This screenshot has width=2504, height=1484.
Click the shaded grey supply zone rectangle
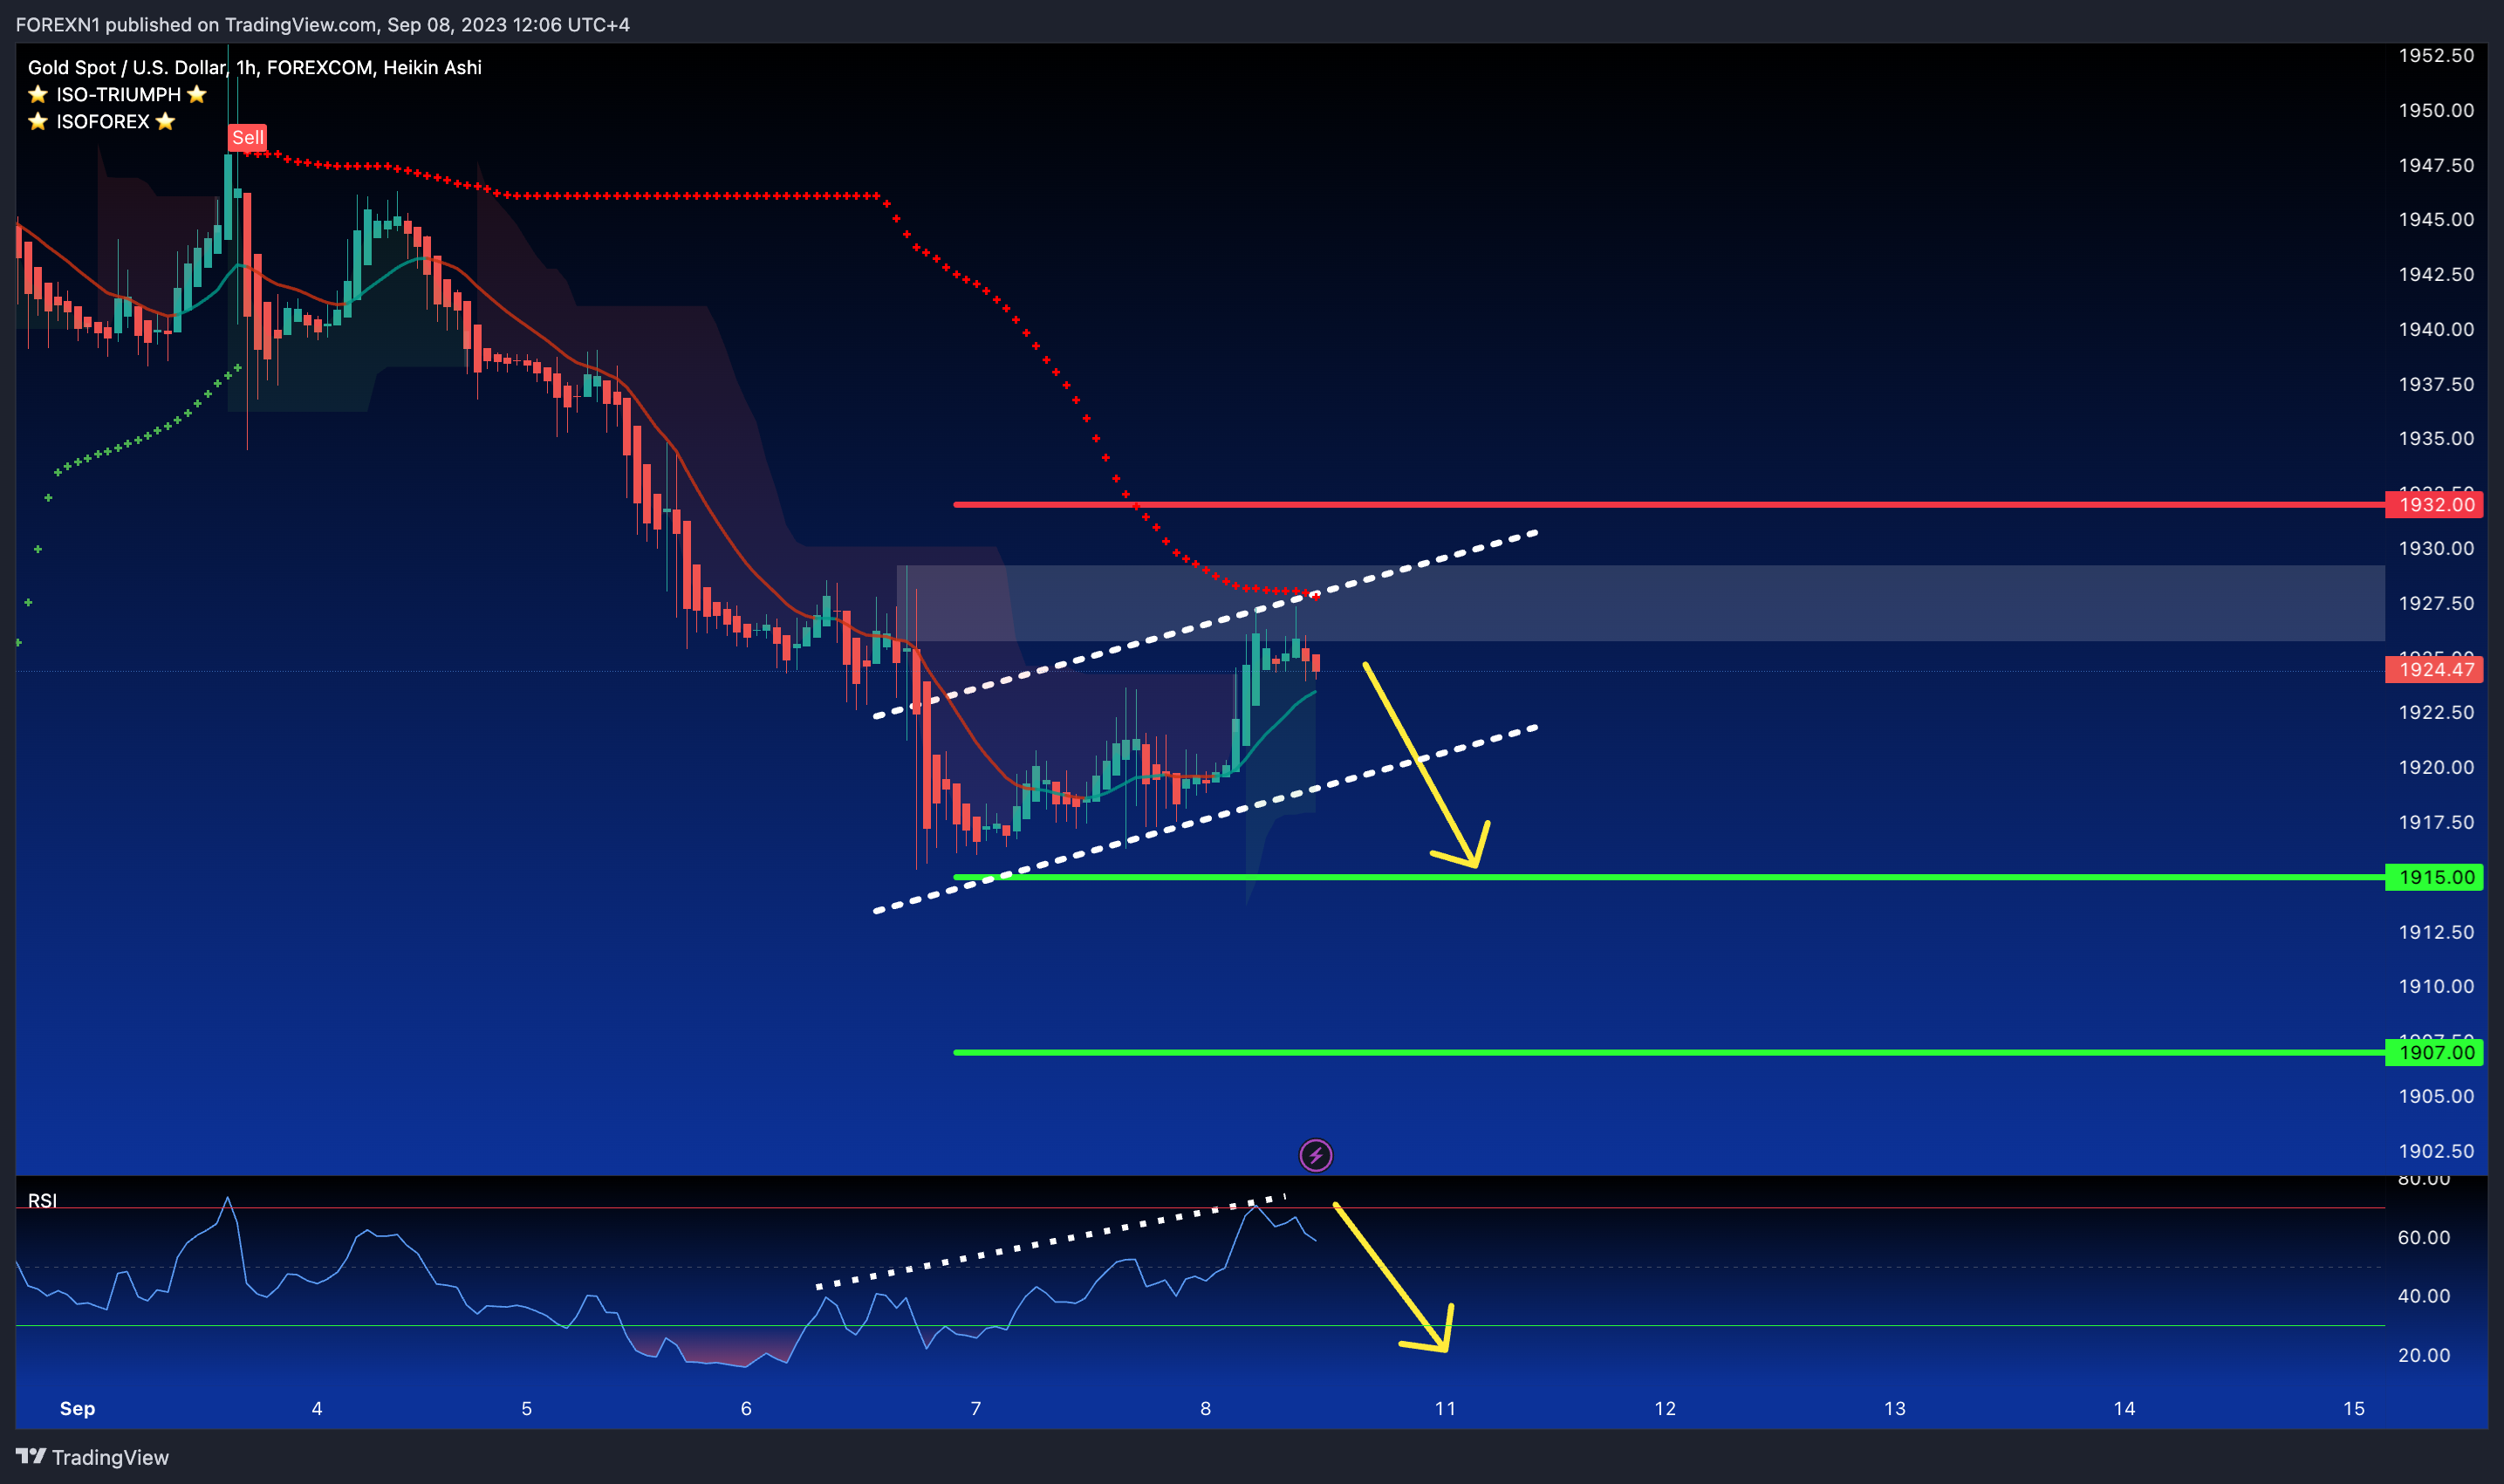(x=1640, y=603)
